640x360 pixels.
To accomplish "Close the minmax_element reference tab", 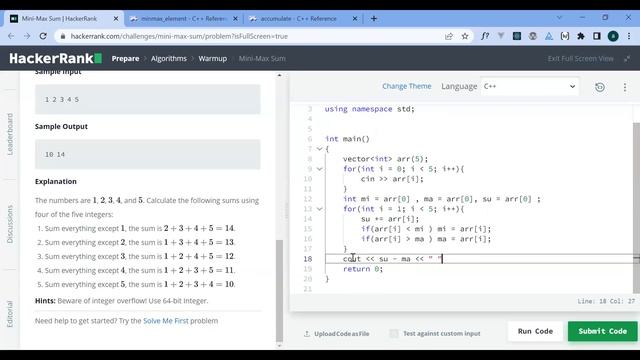I will coord(235,18).
